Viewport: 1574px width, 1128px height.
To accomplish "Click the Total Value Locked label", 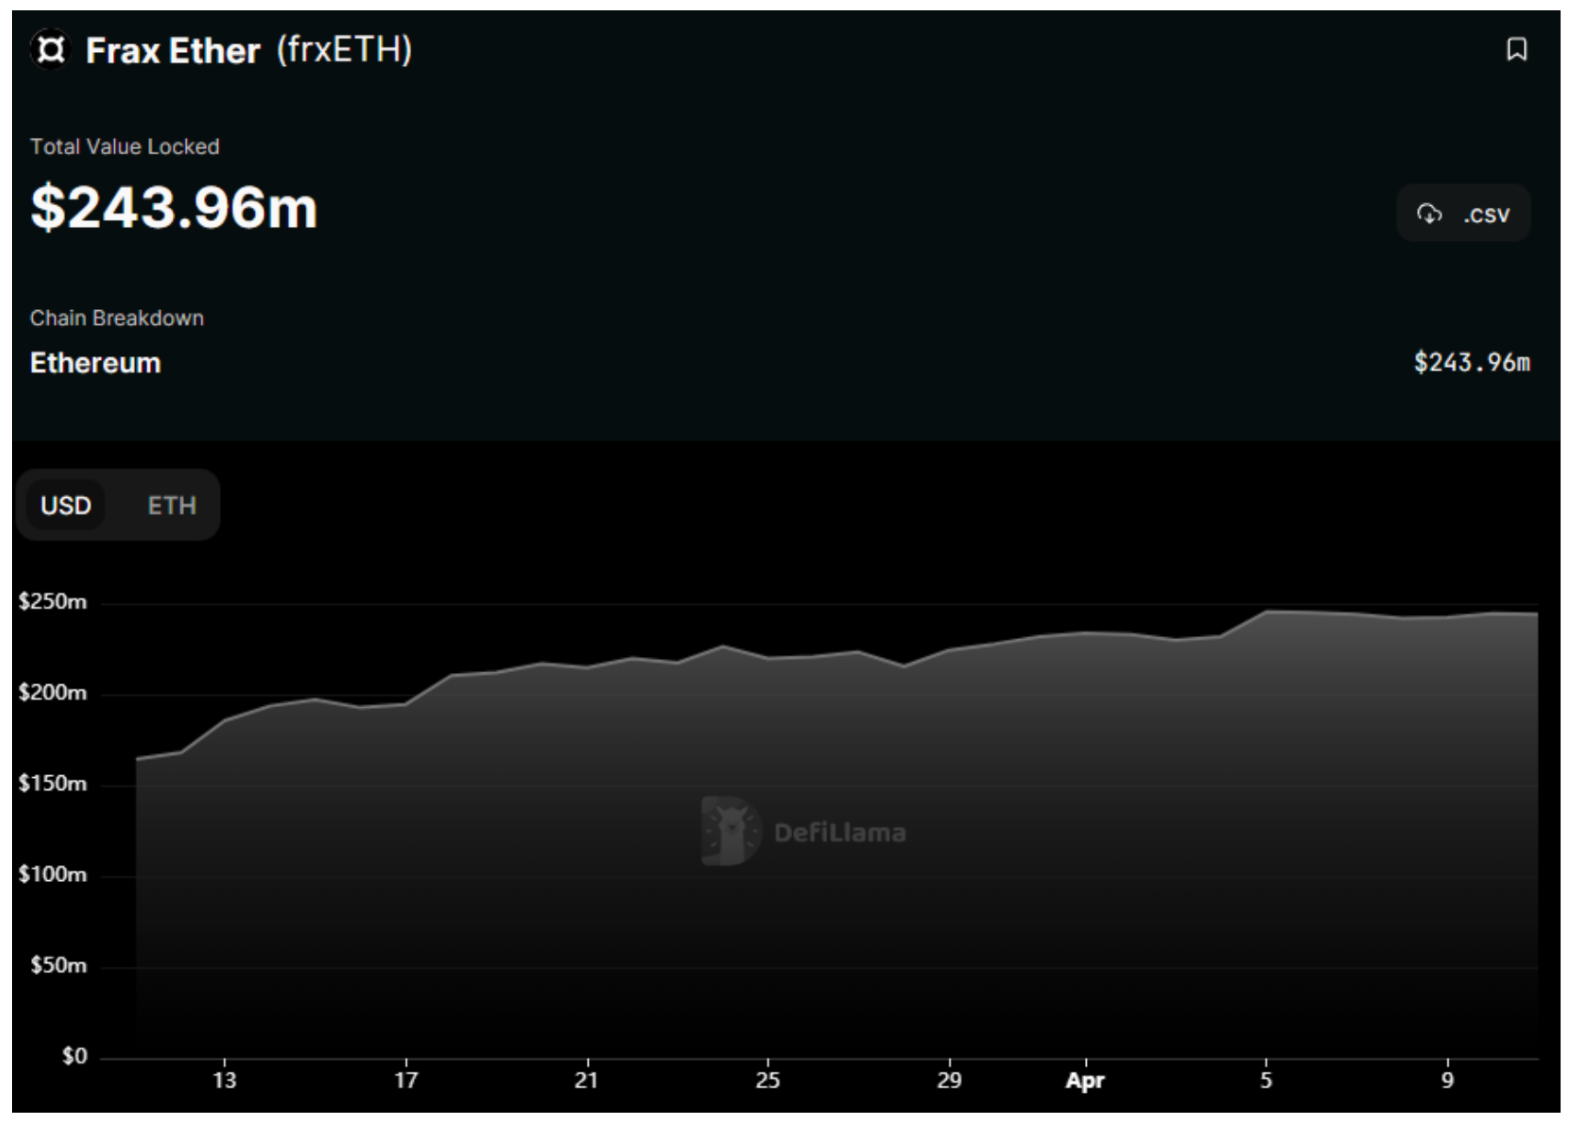I will [x=125, y=146].
